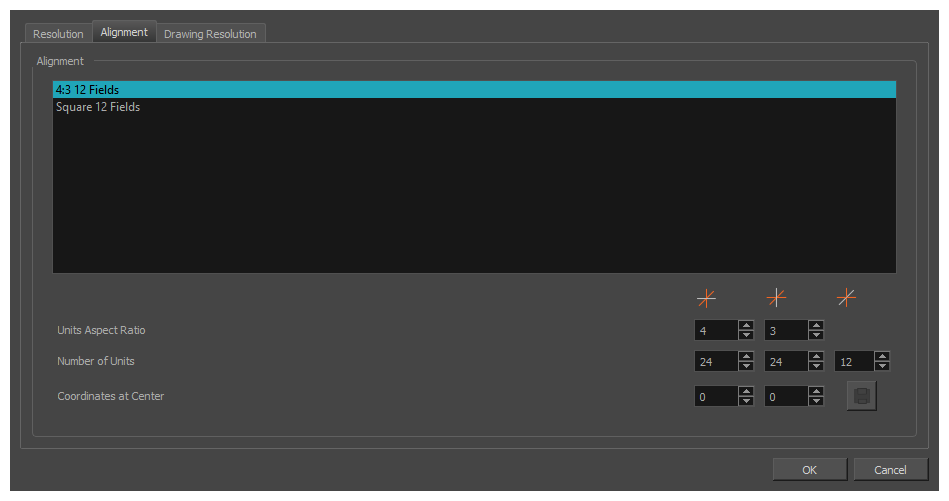Click the save alignment disk icon
Image resolution: width=949 pixels, height=501 pixels.
click(x=861, y=396)
